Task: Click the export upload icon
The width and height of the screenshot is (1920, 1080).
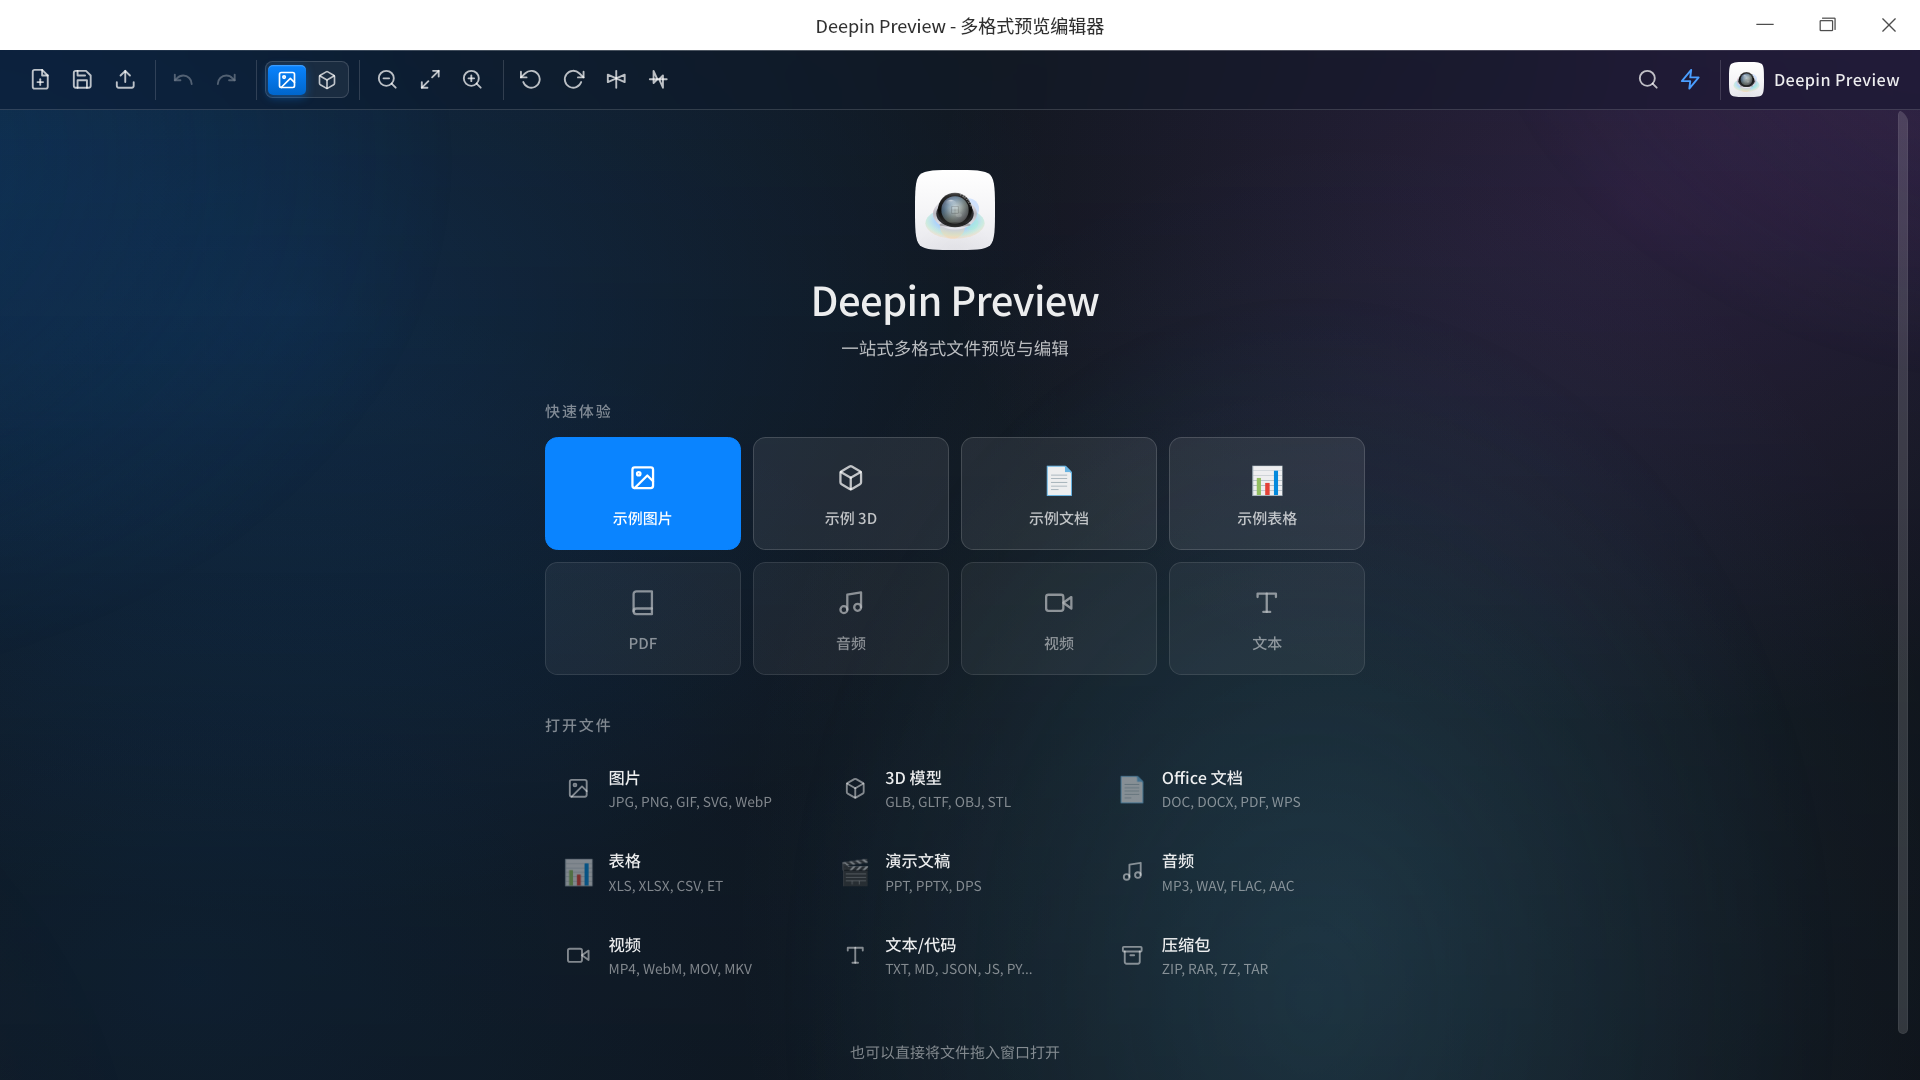Action: point(125,80)
